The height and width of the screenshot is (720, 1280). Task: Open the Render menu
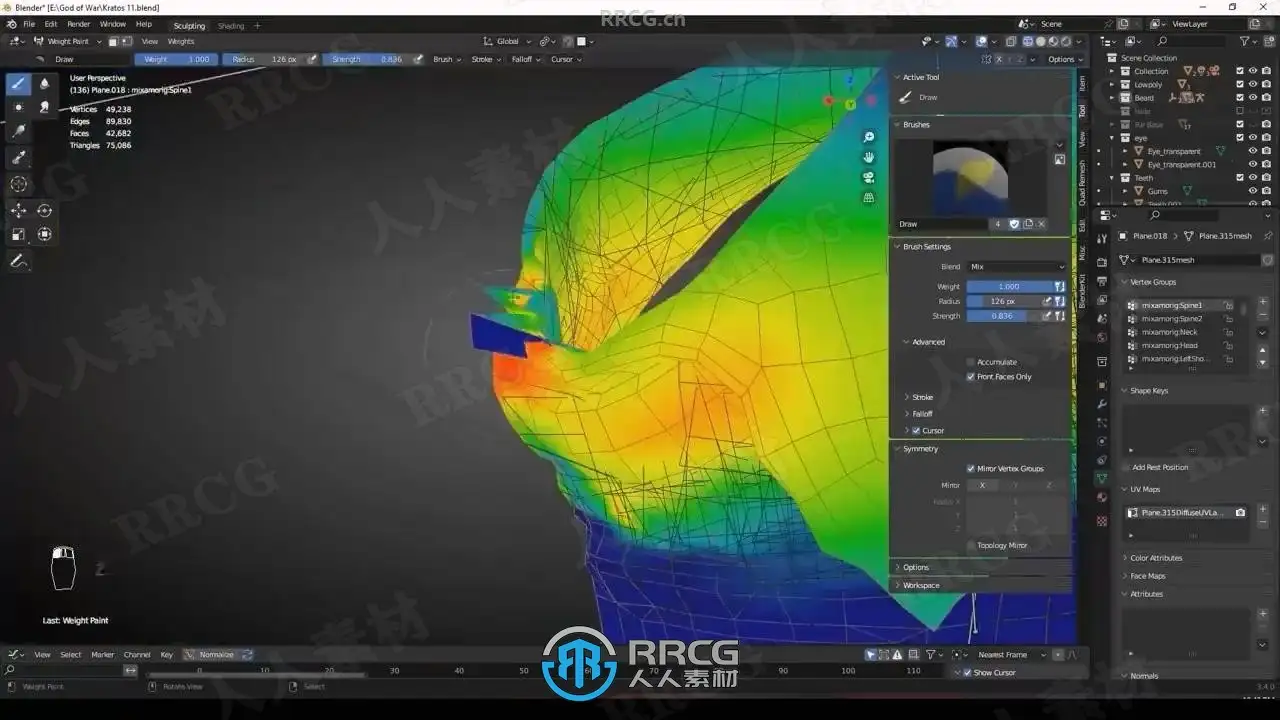tap(78, 24)
